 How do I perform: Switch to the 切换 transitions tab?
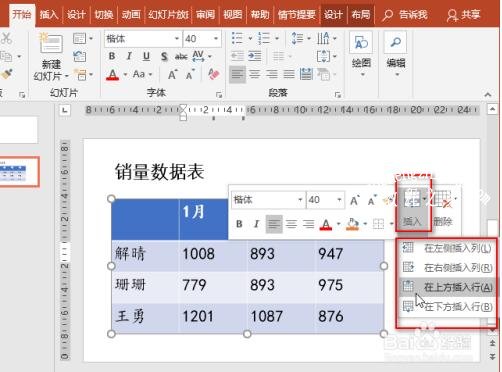point(103,15)
